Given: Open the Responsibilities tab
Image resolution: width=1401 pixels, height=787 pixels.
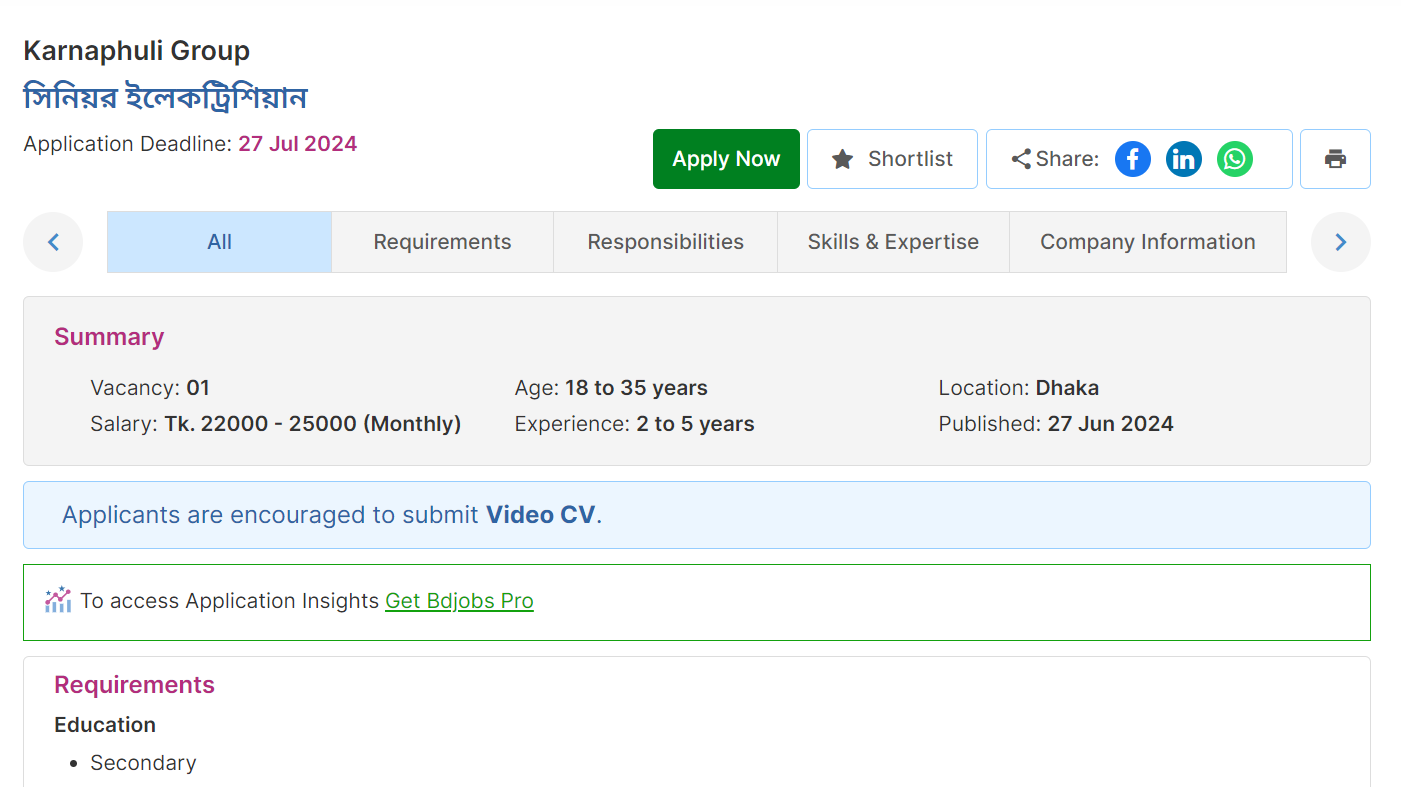Looking at the screenshot, I should 666,242.
